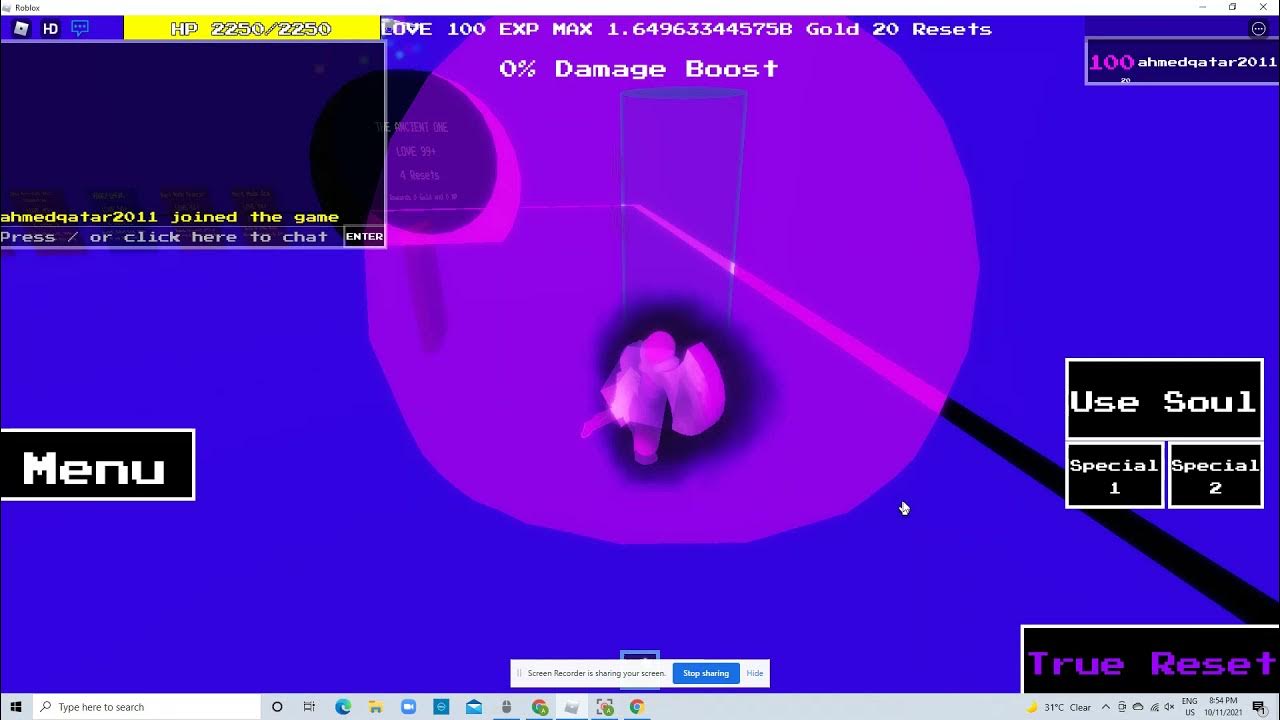Open the notification center icon
Screen dimensions: 1280x720
(1259, 707)
